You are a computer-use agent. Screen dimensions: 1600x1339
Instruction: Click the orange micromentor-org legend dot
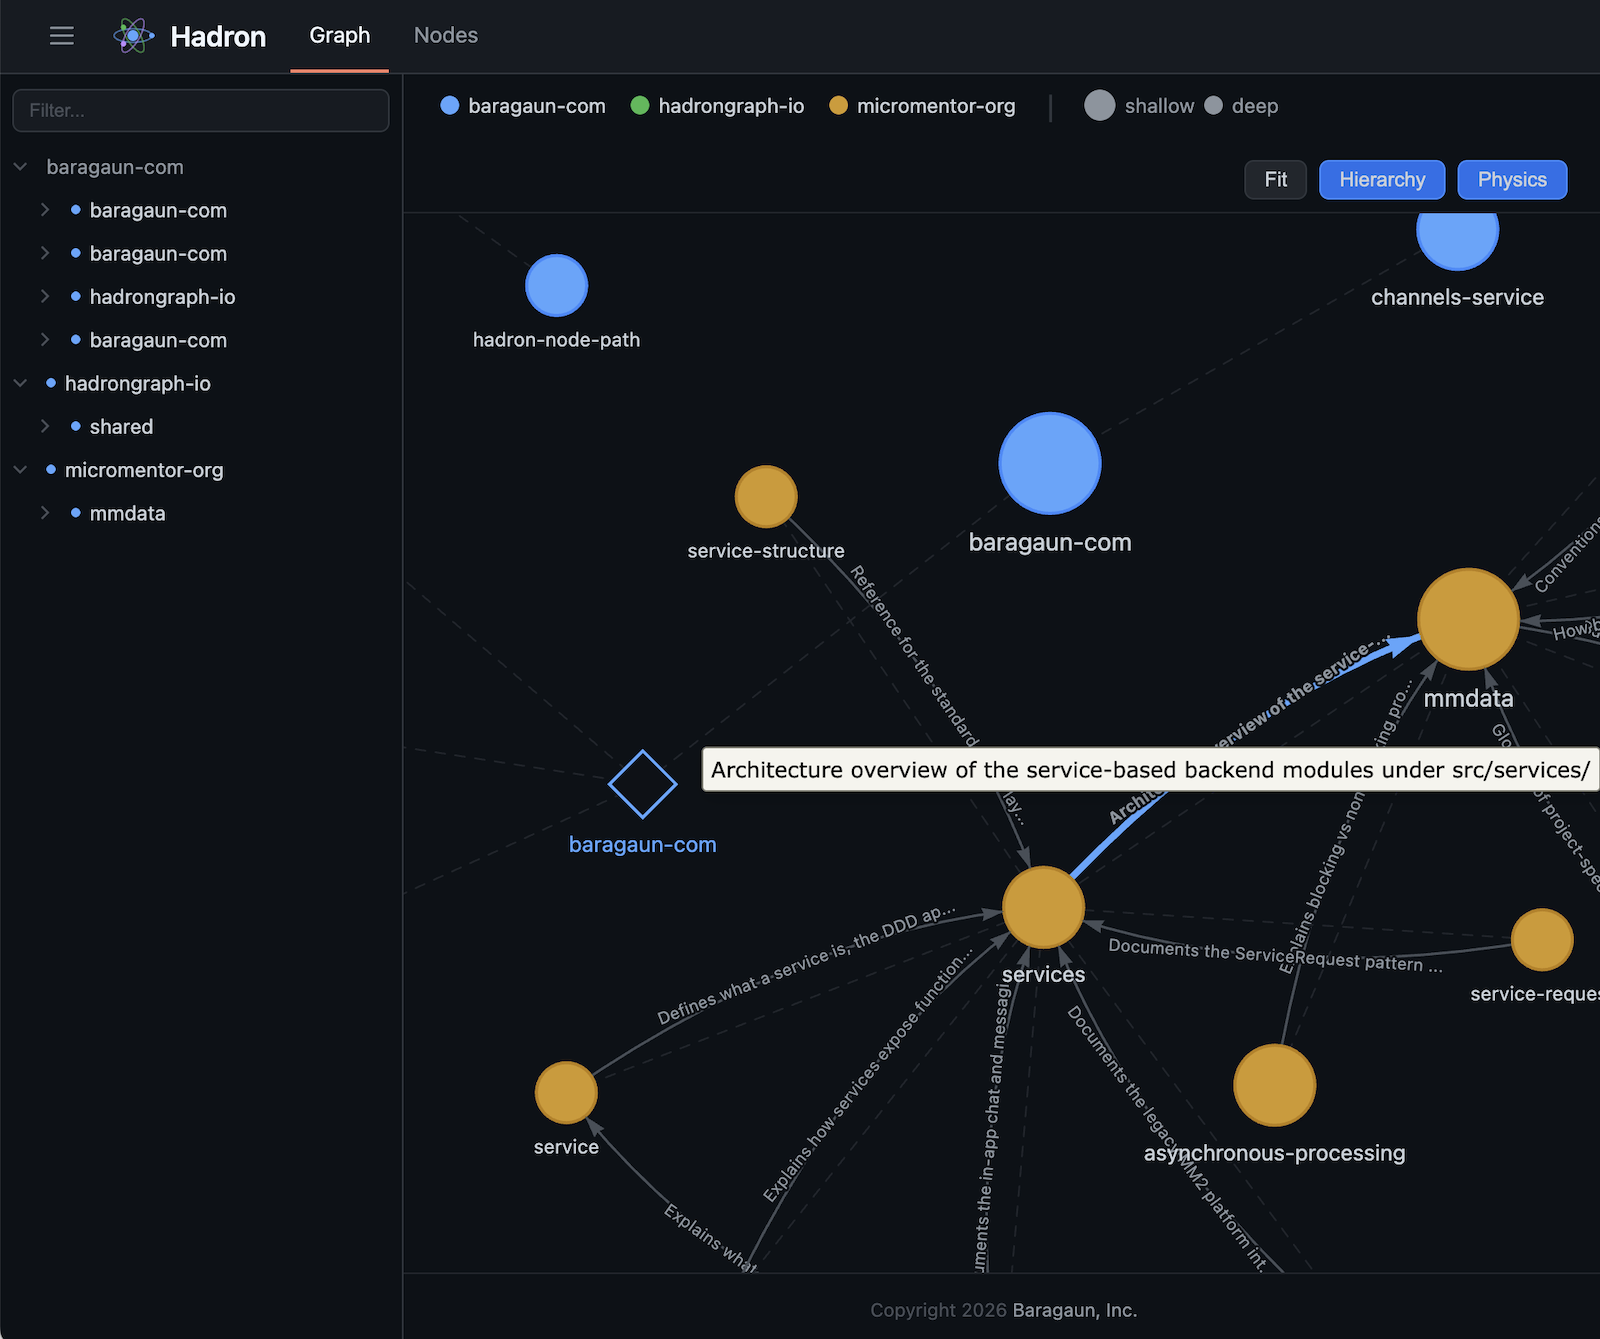(x=838, y=106)
